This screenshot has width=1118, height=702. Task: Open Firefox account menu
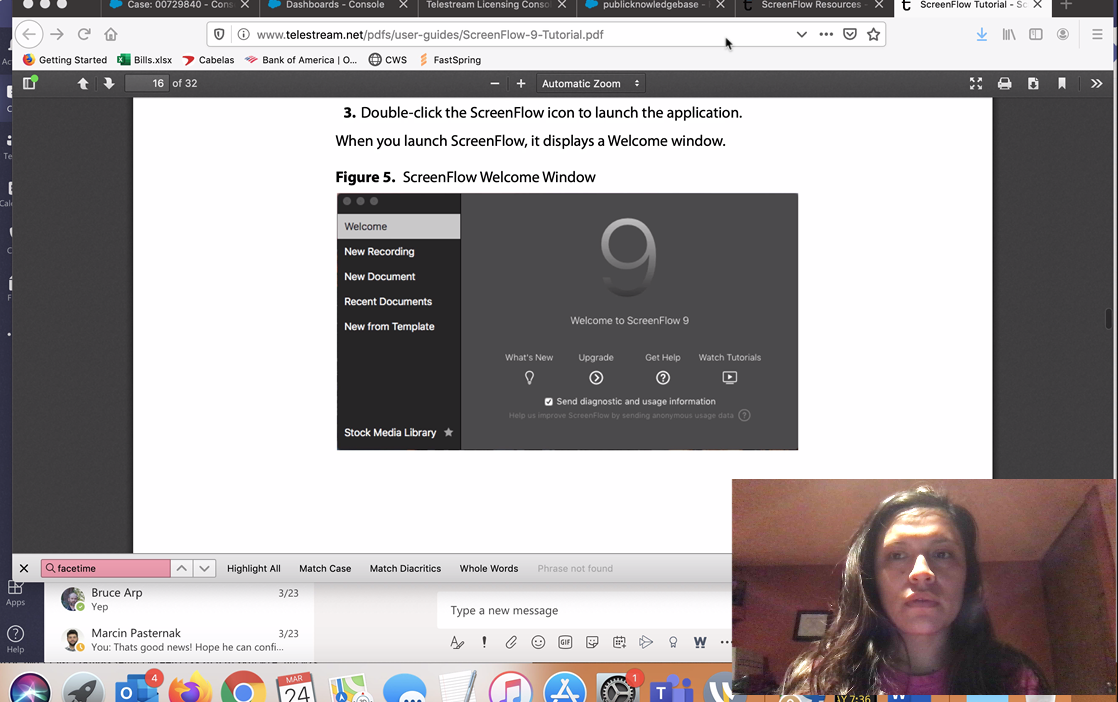point(1063,34)
